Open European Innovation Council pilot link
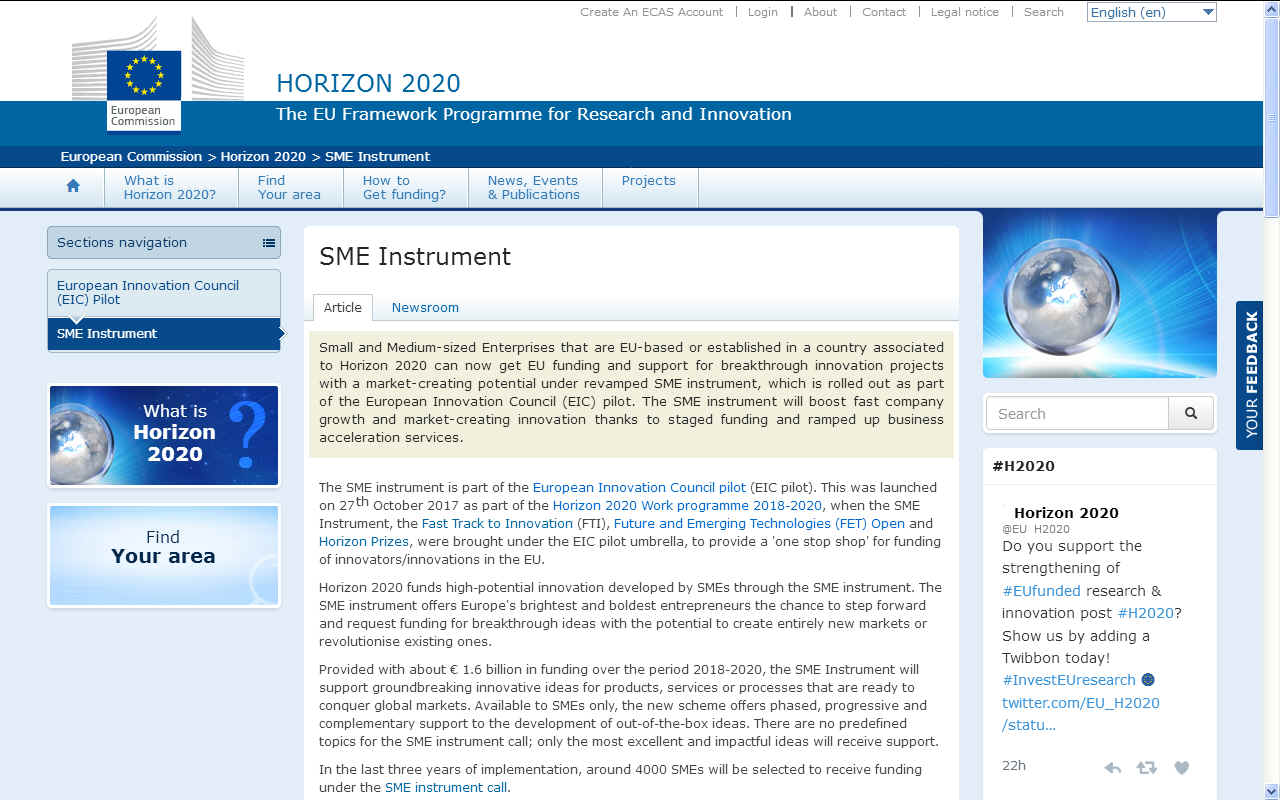 (x=639, y=488)
